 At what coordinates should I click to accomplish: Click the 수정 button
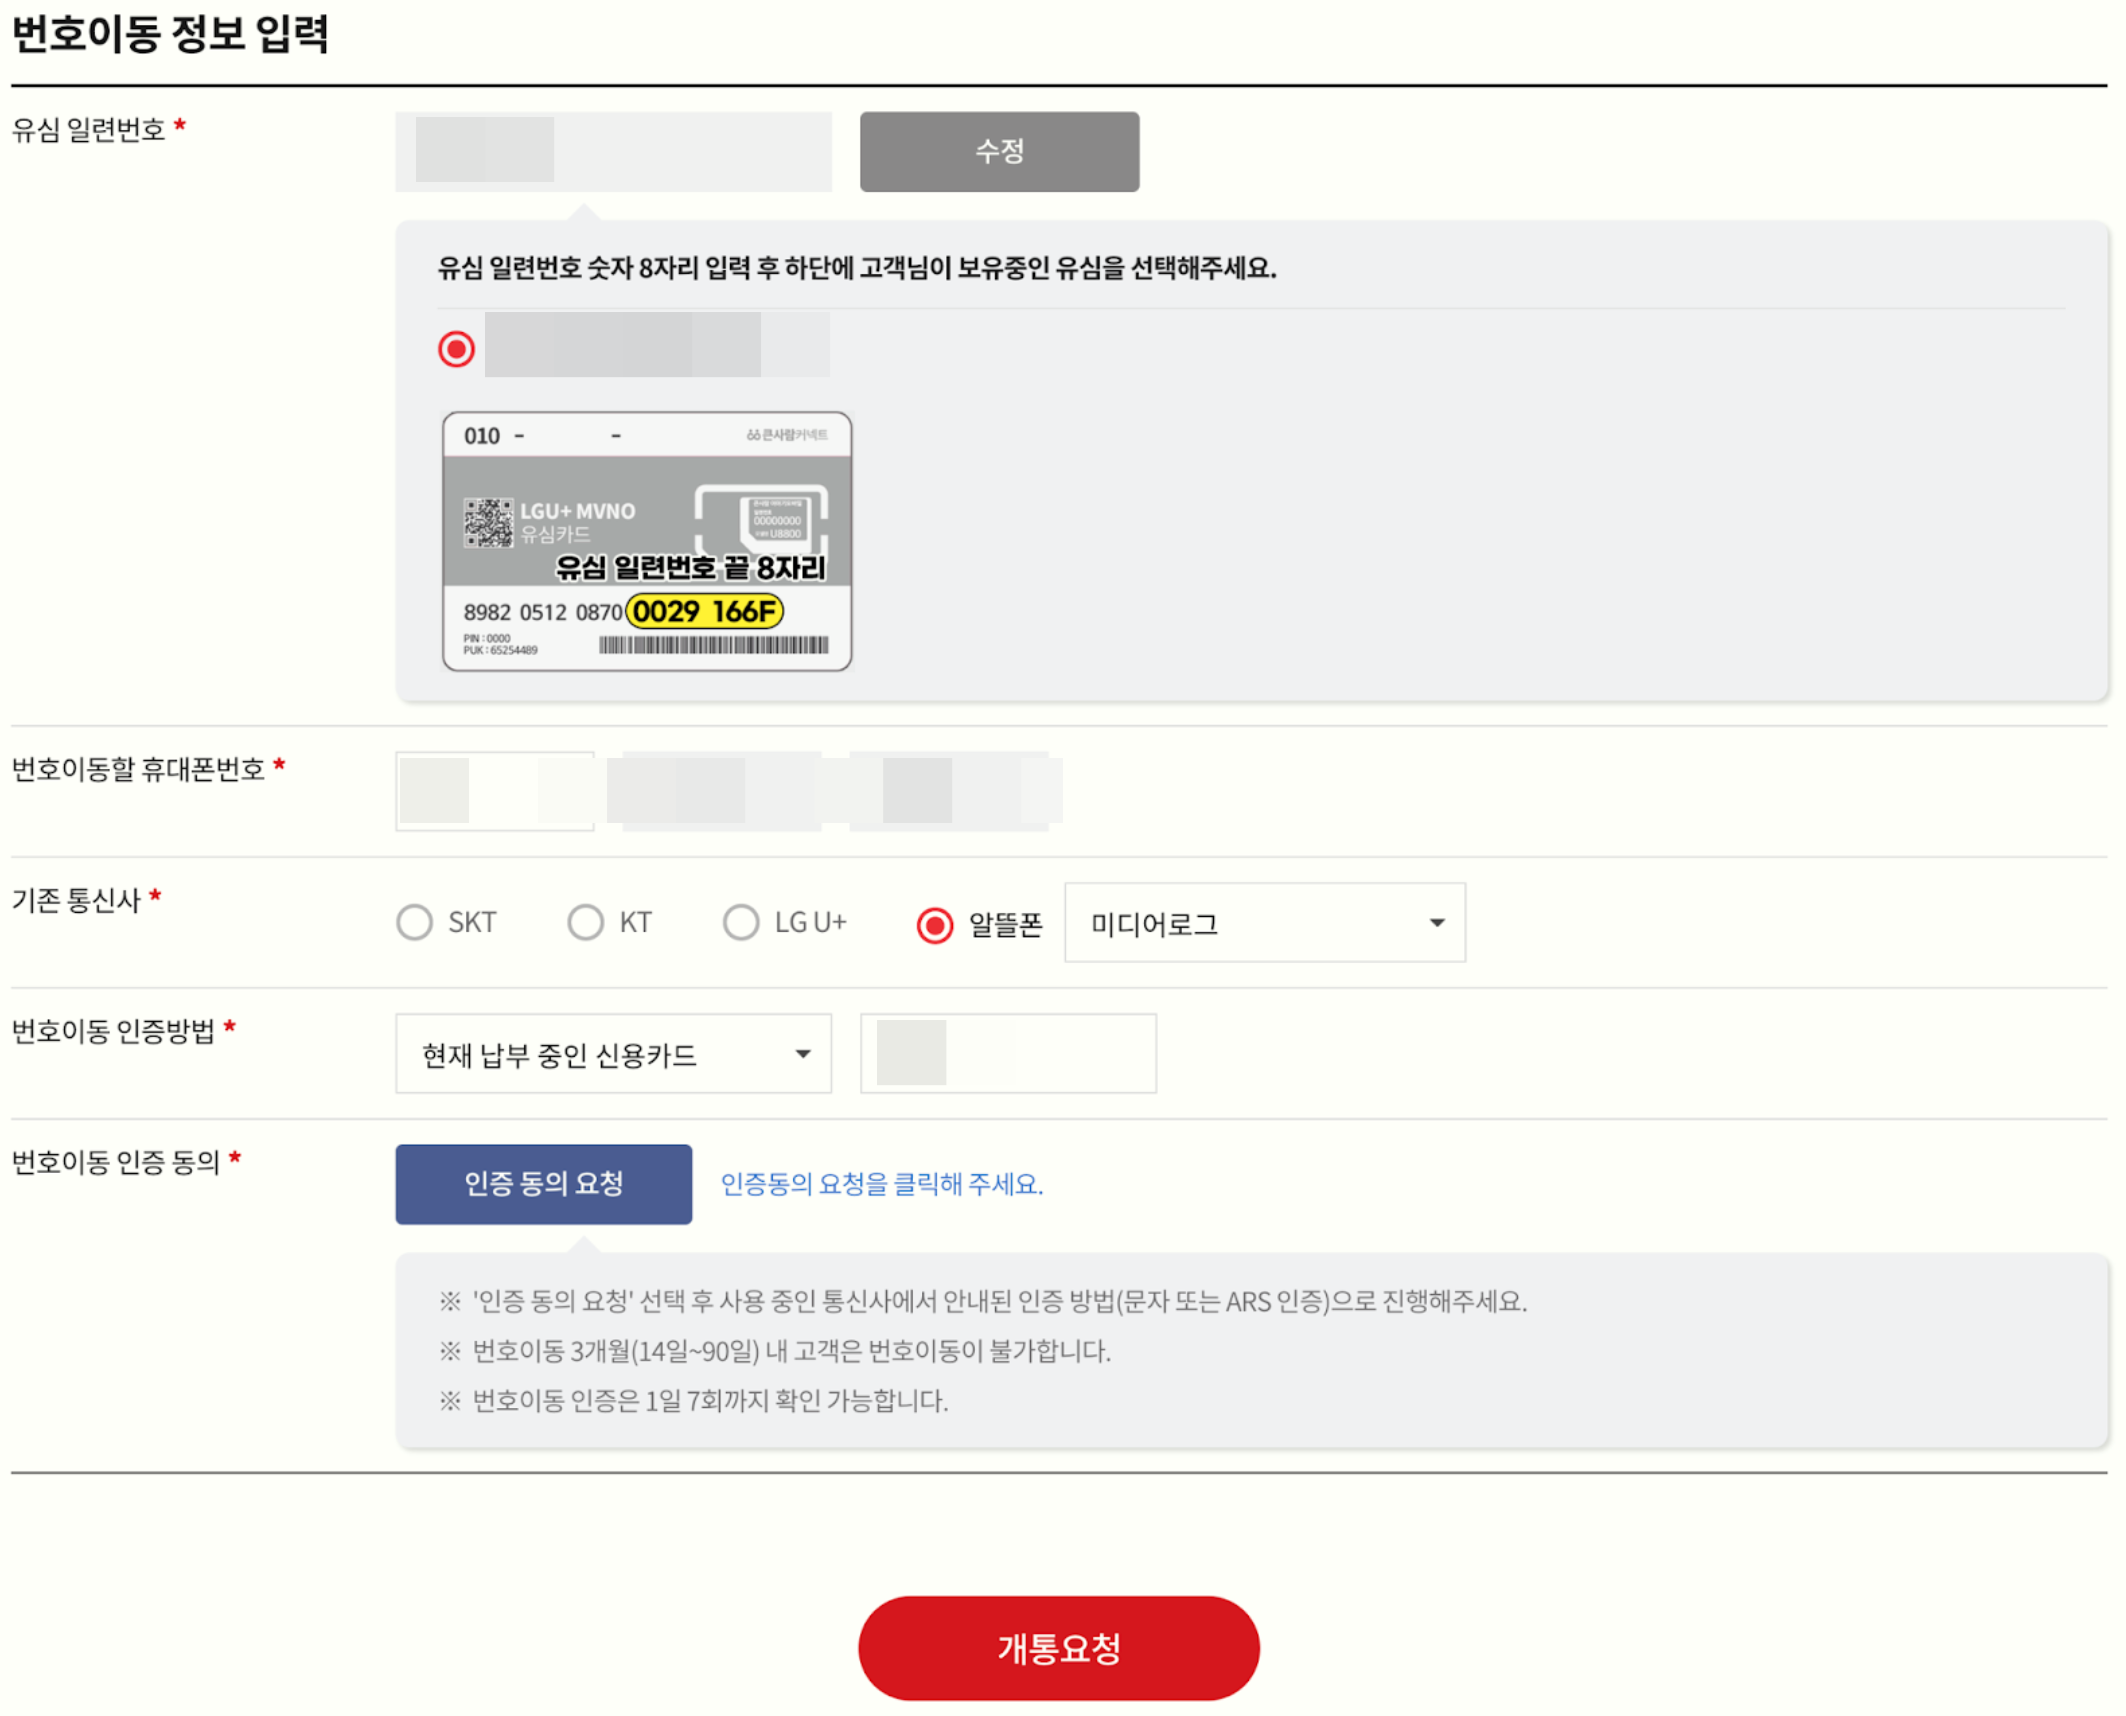998,151
